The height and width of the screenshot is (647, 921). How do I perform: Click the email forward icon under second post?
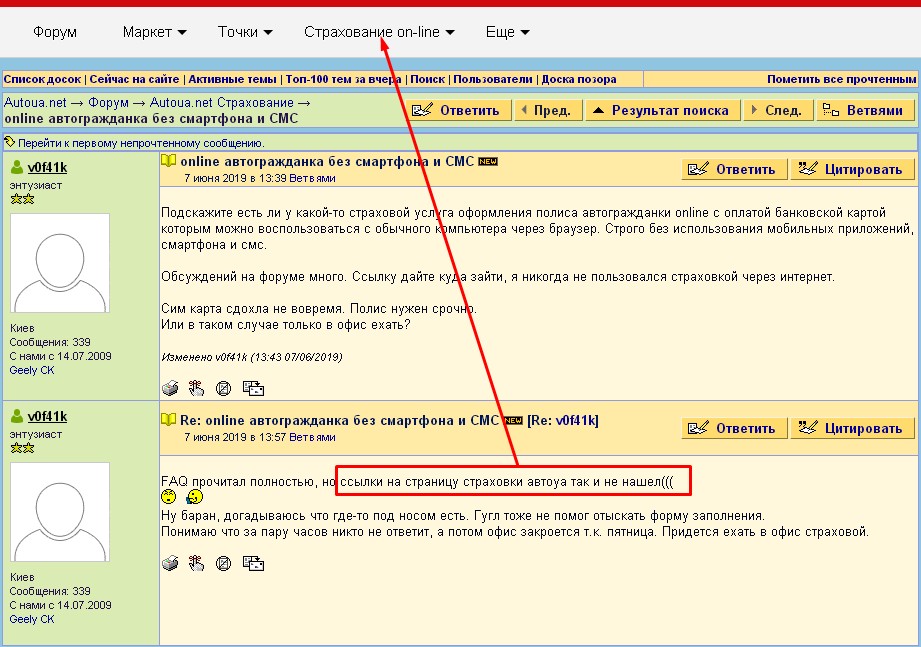tap(254, 564)
